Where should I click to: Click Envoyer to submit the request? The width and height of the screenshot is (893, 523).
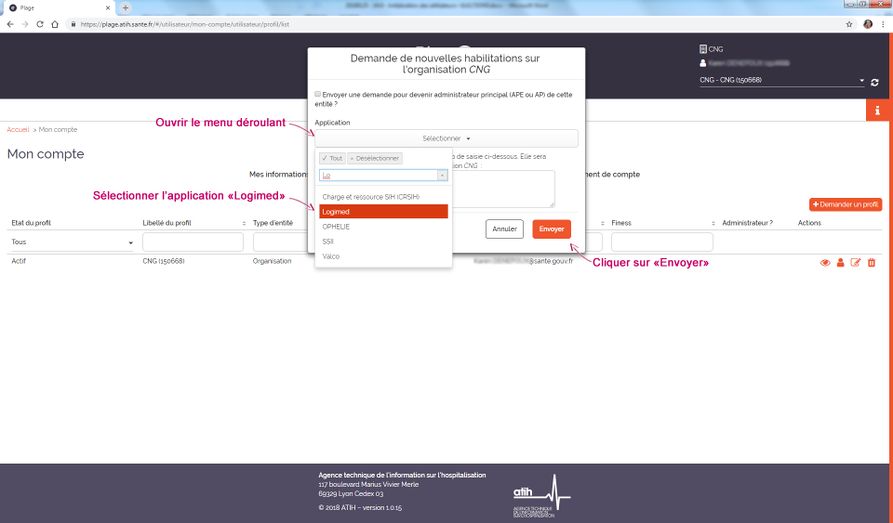[551, 229]
